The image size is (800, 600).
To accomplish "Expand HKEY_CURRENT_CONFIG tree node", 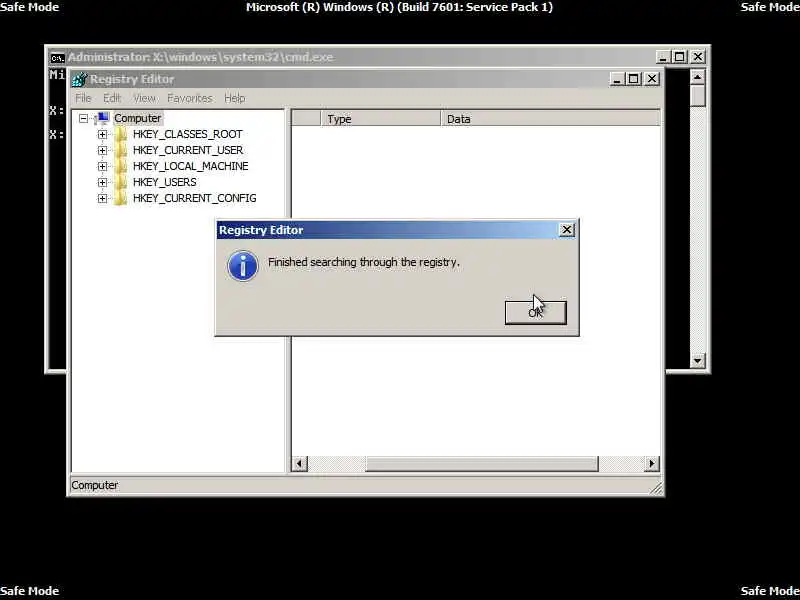I will click(103, 198).
